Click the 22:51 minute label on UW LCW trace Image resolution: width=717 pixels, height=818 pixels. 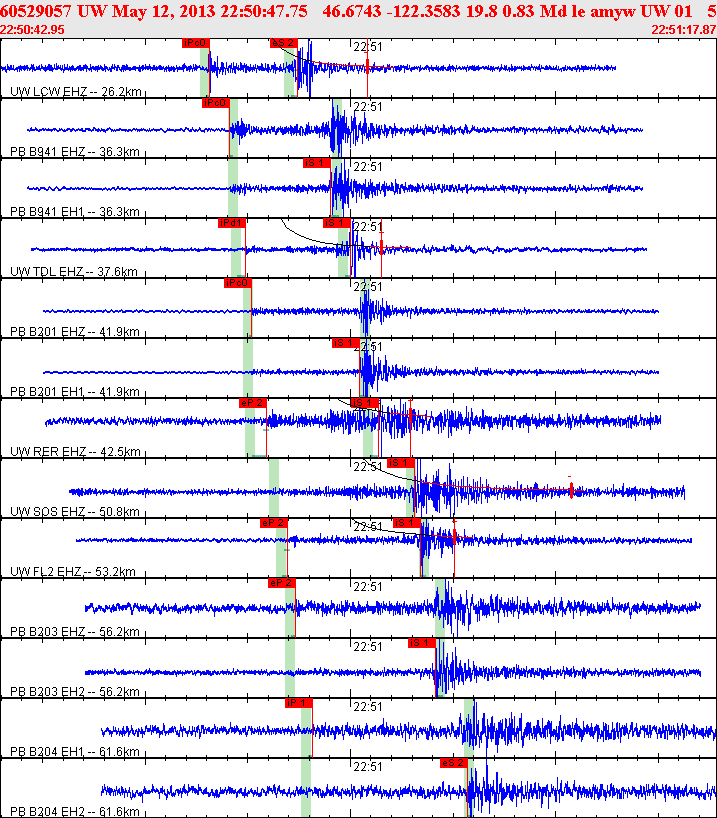point(368,47)
